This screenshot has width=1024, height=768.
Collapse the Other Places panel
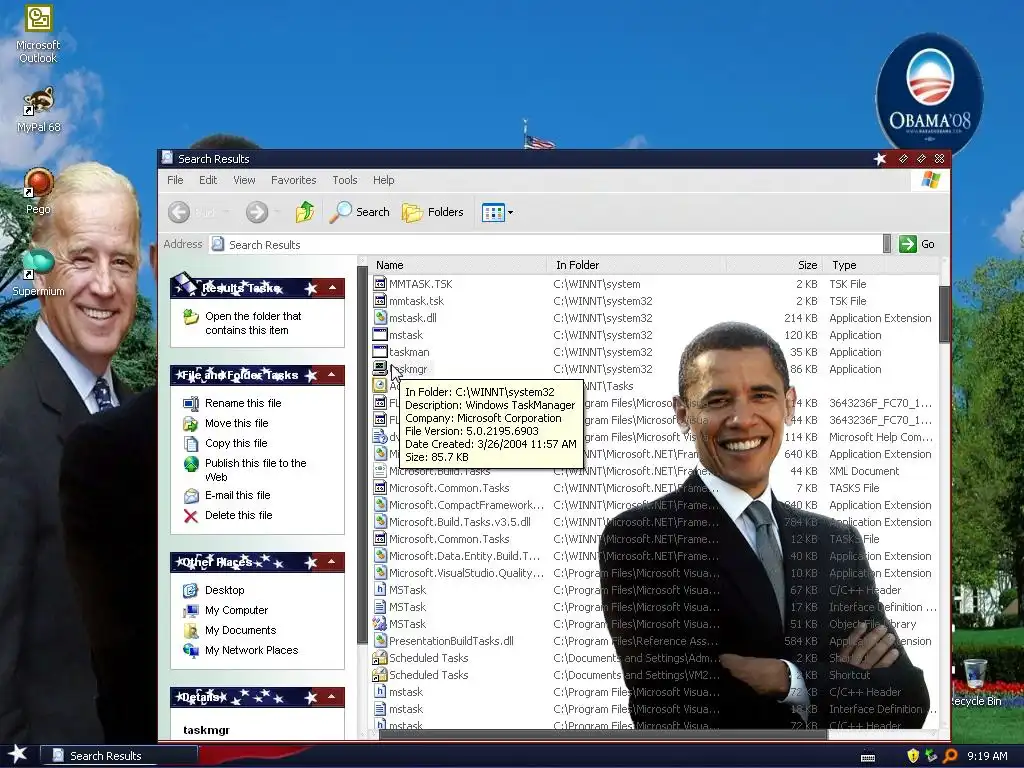pos(332,562)
